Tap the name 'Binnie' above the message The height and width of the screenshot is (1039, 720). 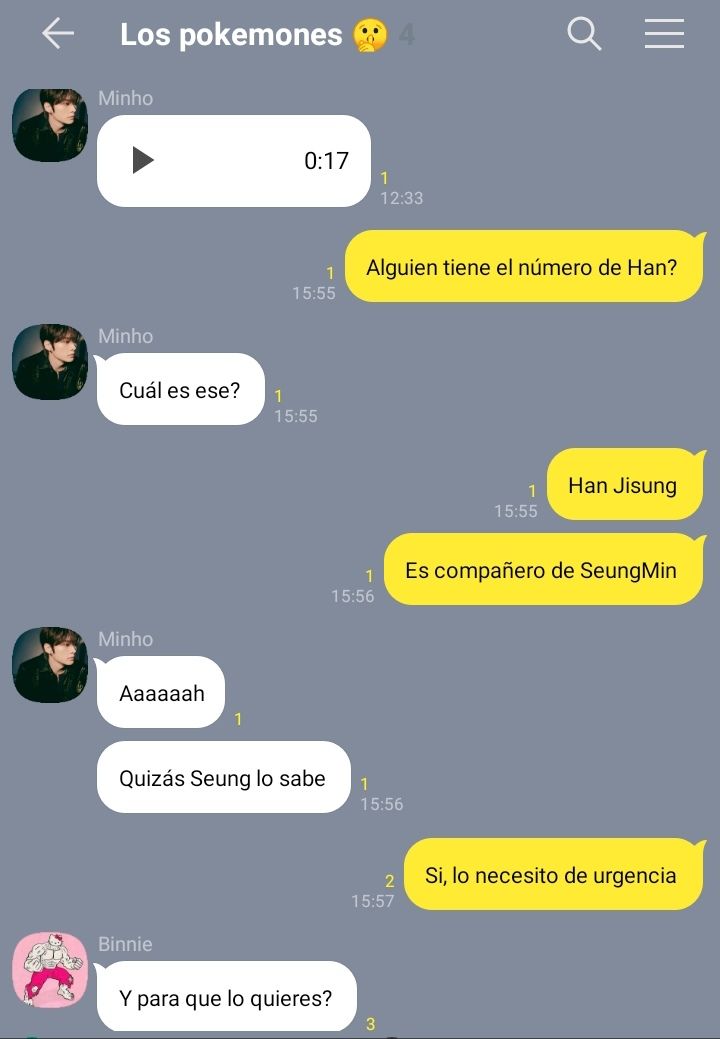(125, 944)
